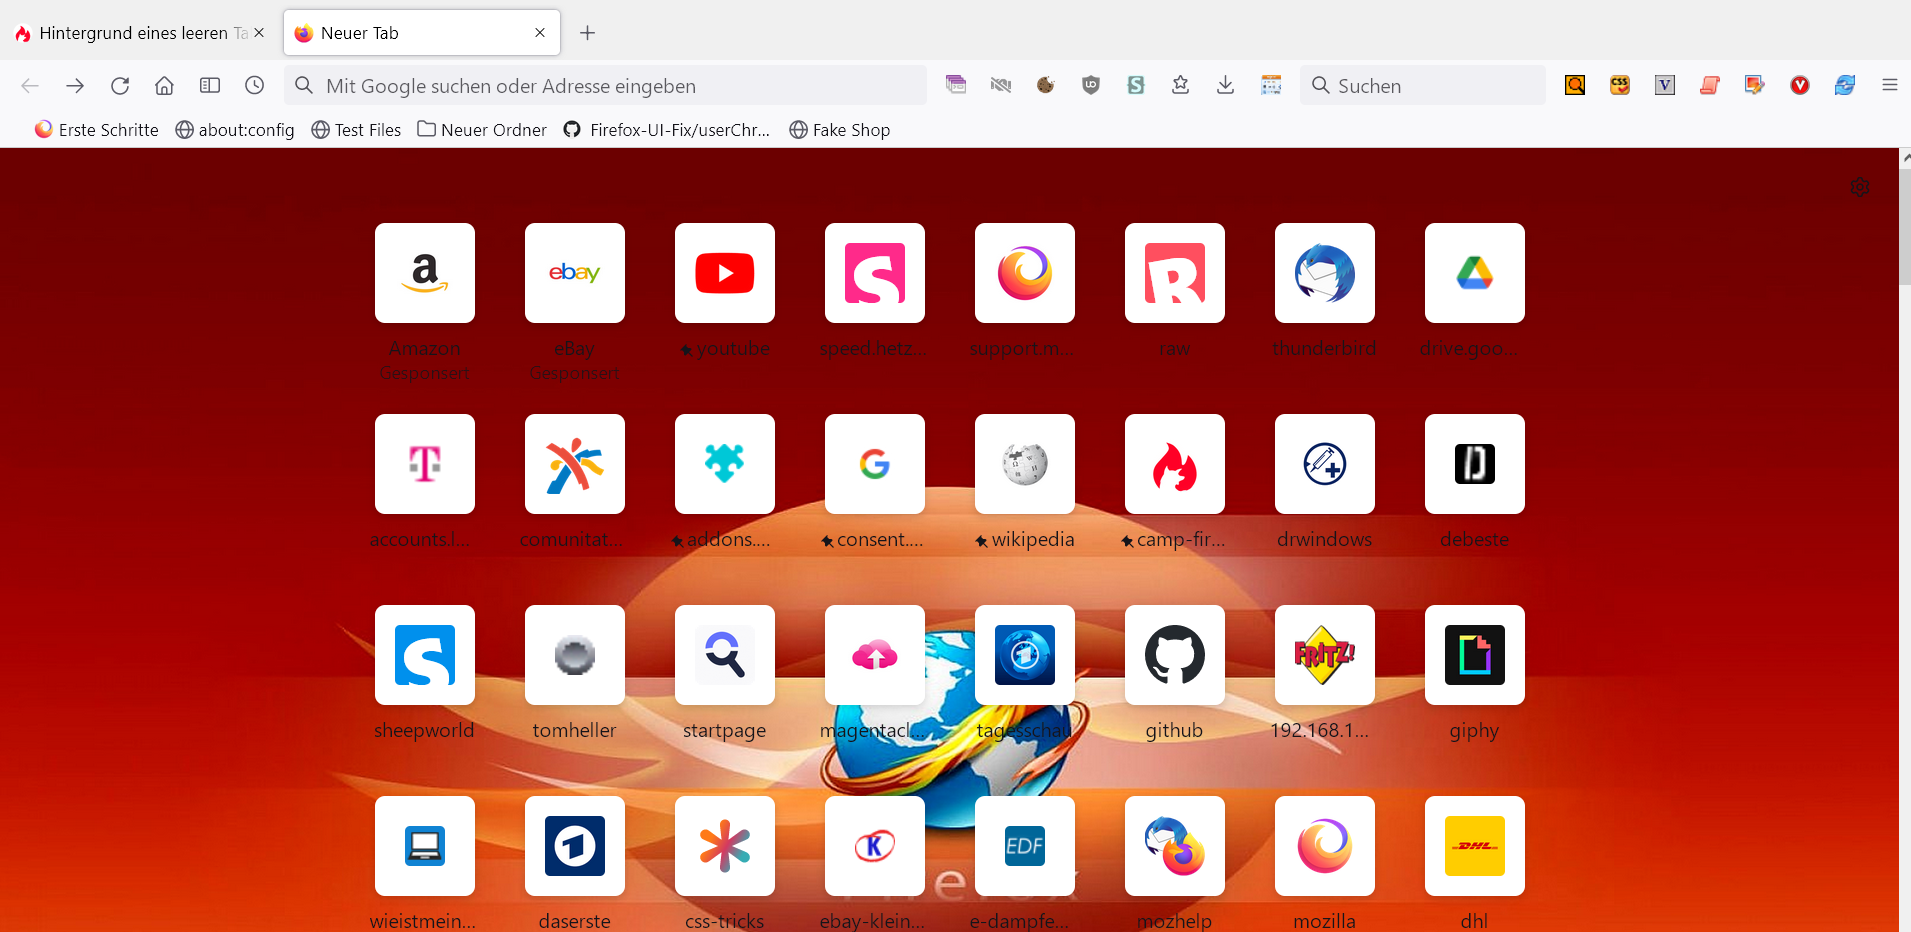This screenshot has height=932, width=1911.
Task: Open the wieistmeine shortcut tile
Action: 425,846
